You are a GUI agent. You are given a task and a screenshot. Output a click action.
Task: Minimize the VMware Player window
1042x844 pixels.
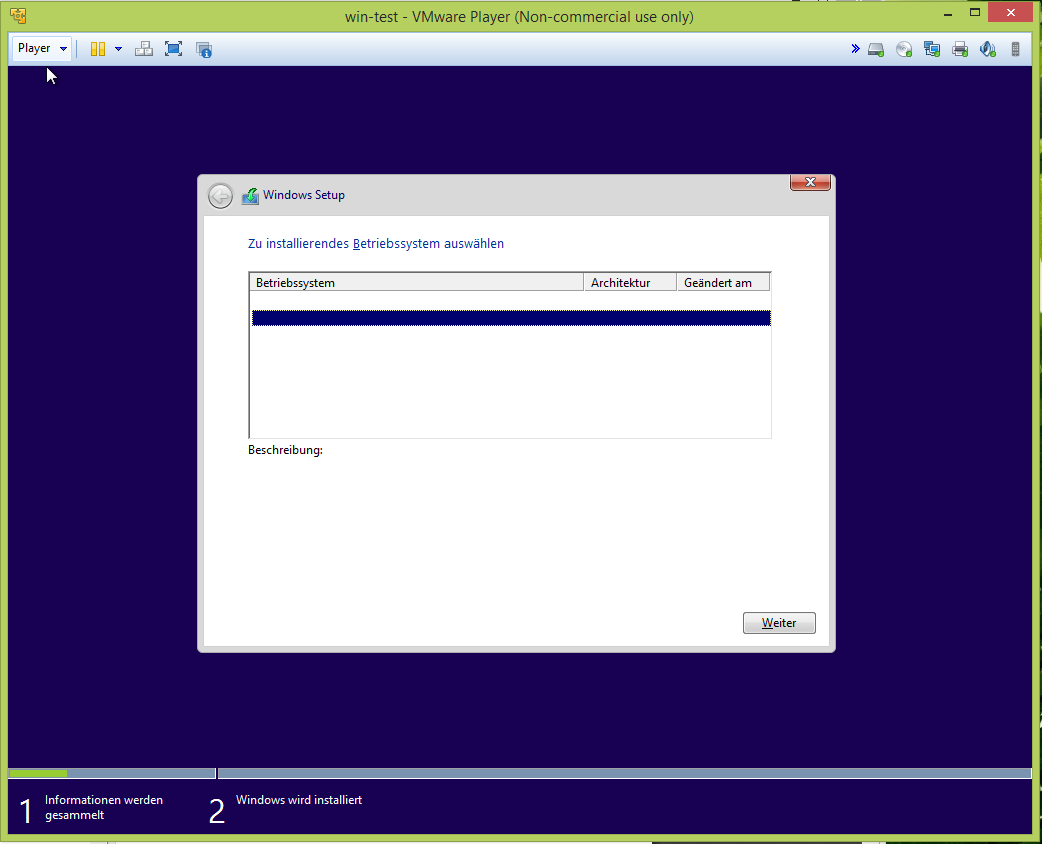click(x=948, y=14)
